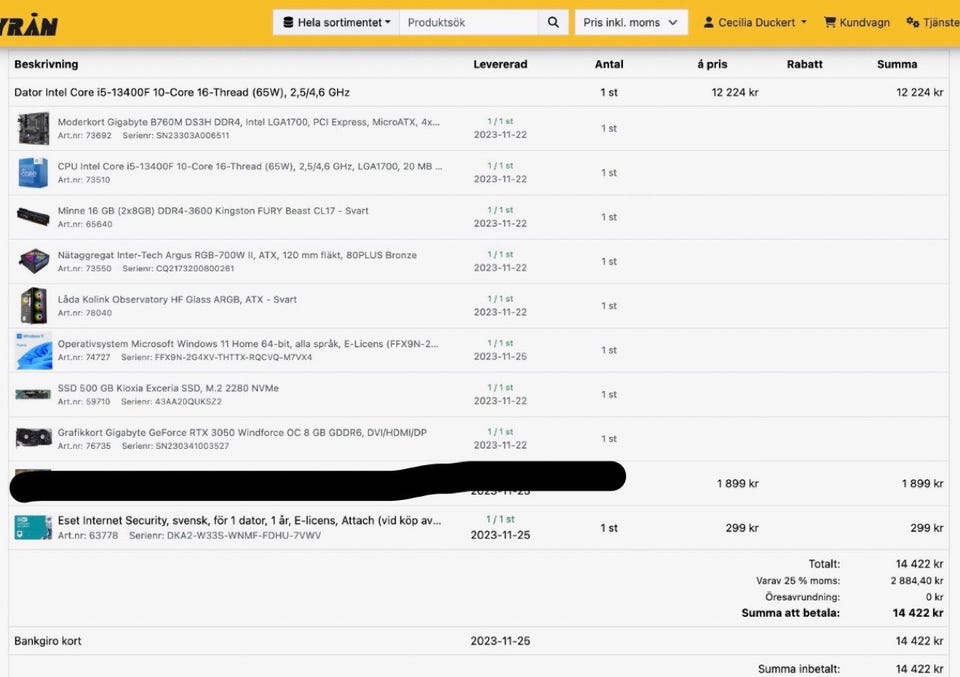Open Låda Kolink Observatory HF link

coord(177,299)
